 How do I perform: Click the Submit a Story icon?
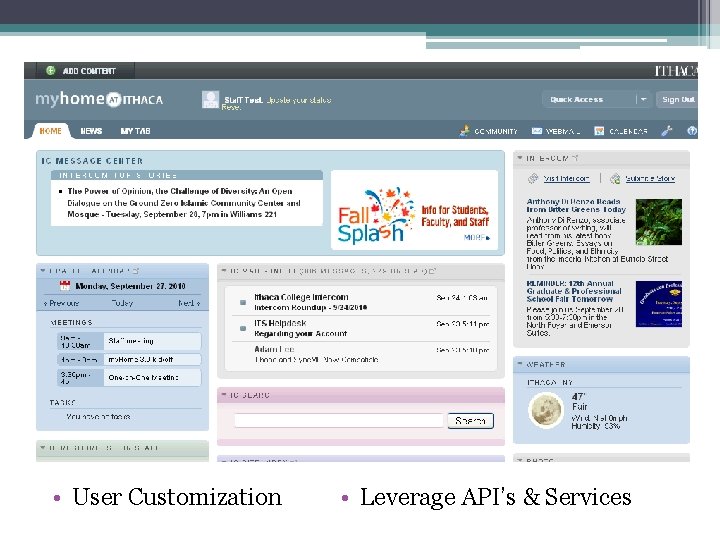(615, 178)
